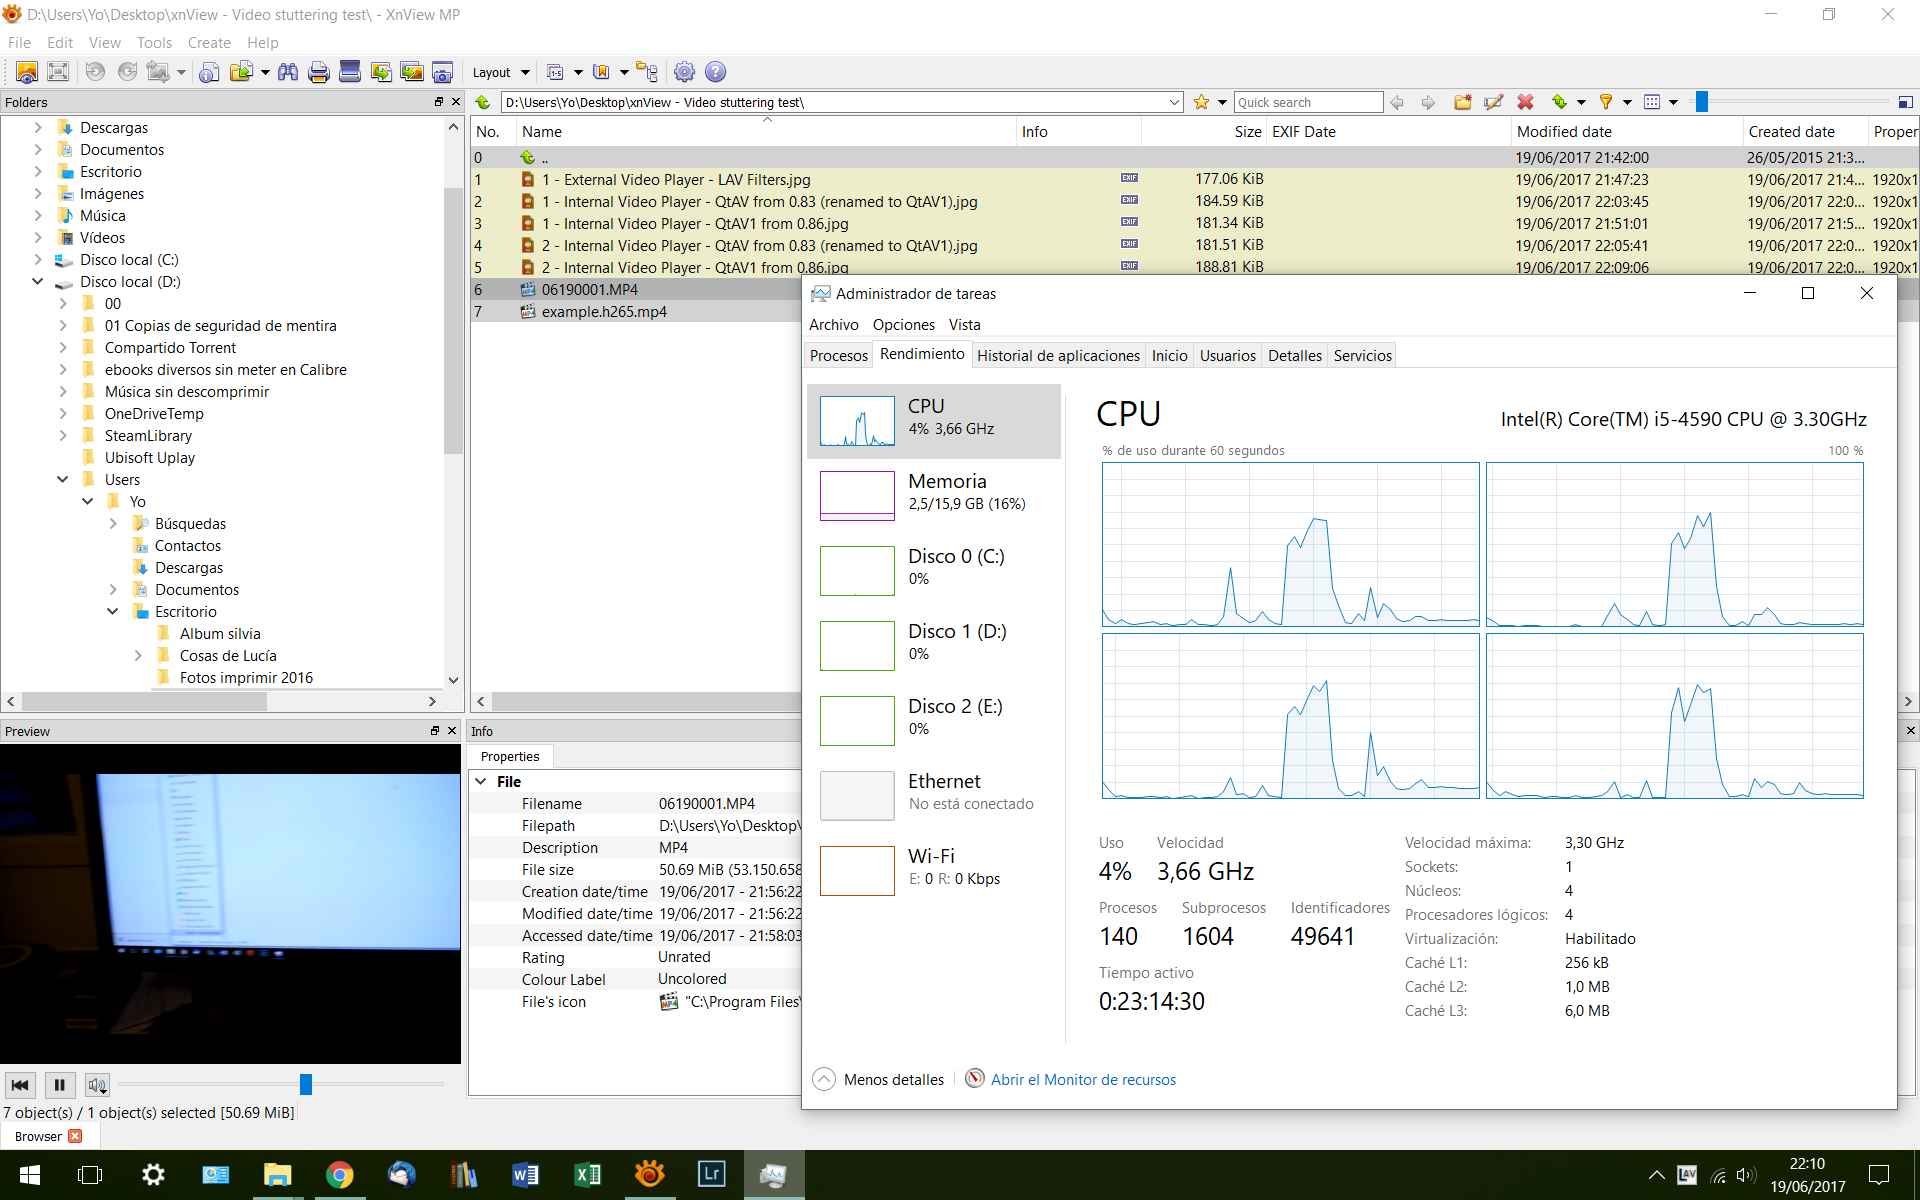
Task: Open the Layout dropdown
Action: click(x=500, y=72)
